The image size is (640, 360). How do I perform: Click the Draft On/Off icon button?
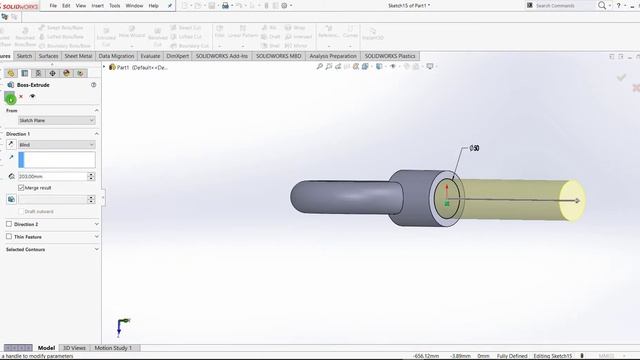pyautogui.click(x=11, y=199)
